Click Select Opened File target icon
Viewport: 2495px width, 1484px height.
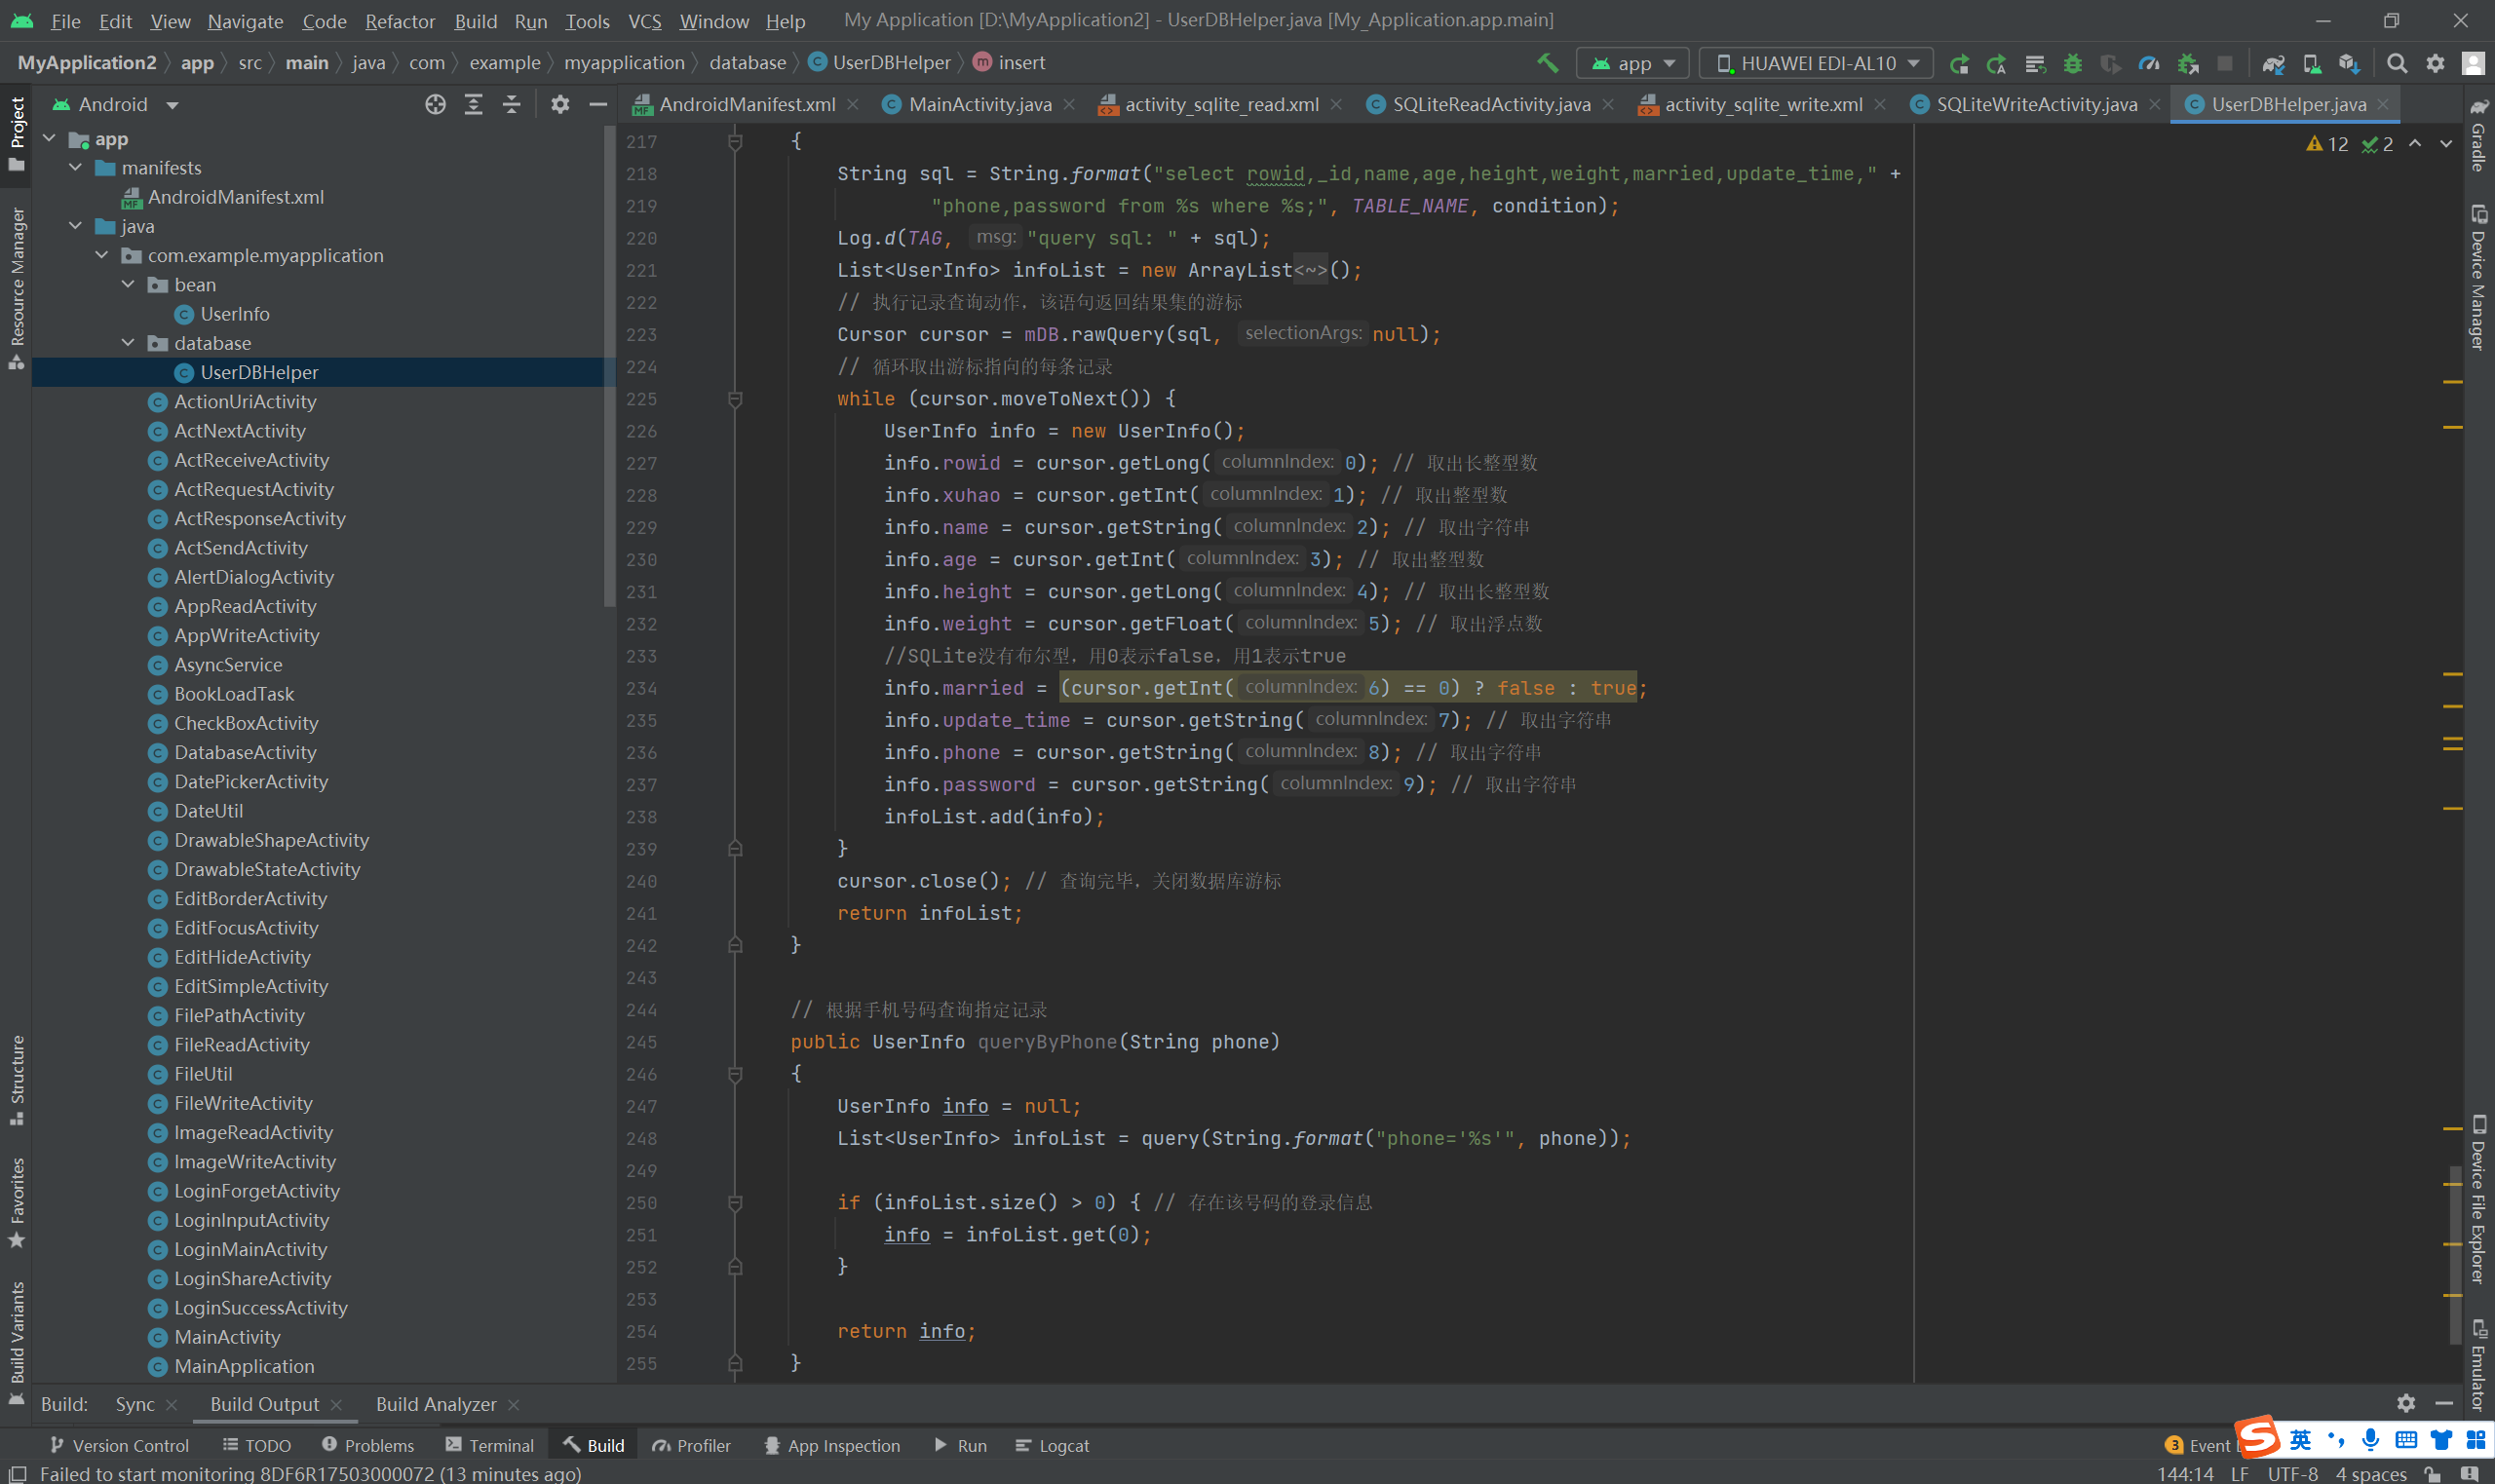435,104
